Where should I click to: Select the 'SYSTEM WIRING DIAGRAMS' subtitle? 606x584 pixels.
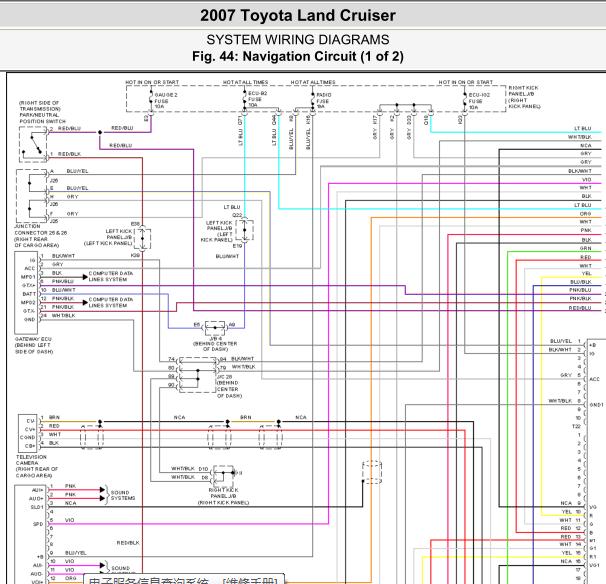coord(298,40)
